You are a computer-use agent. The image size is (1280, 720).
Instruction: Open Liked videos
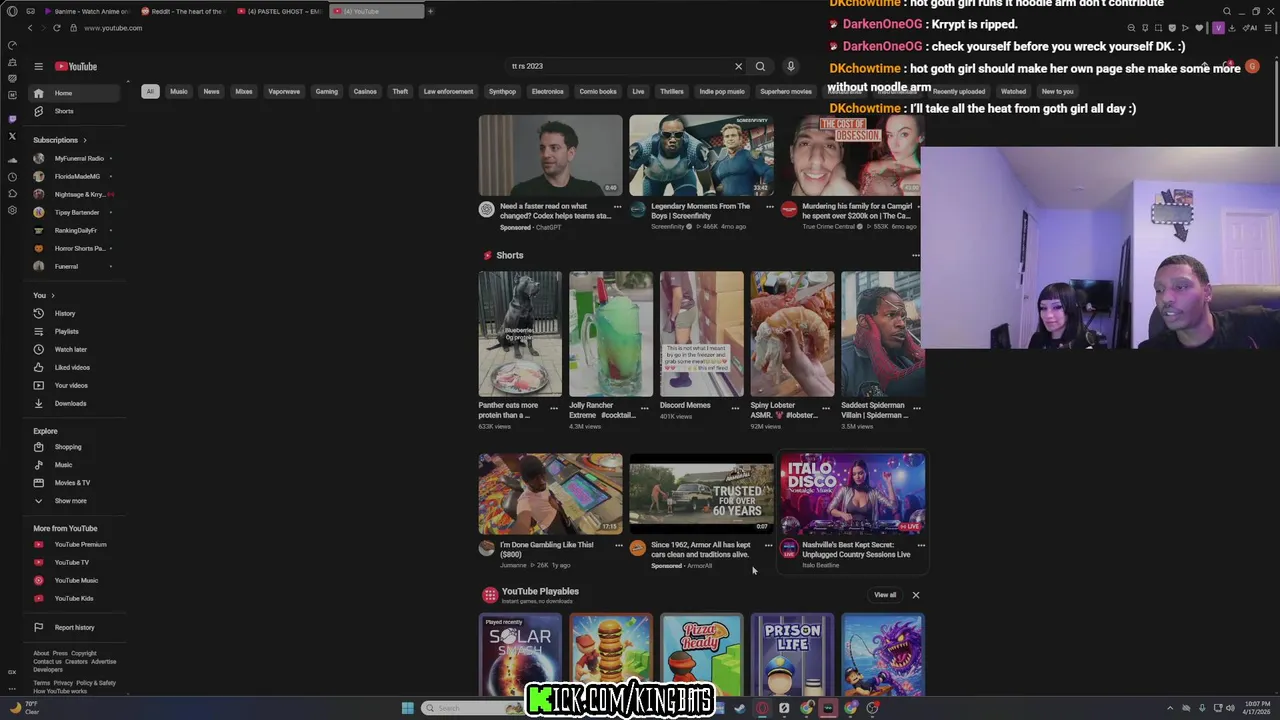[75, 367]
